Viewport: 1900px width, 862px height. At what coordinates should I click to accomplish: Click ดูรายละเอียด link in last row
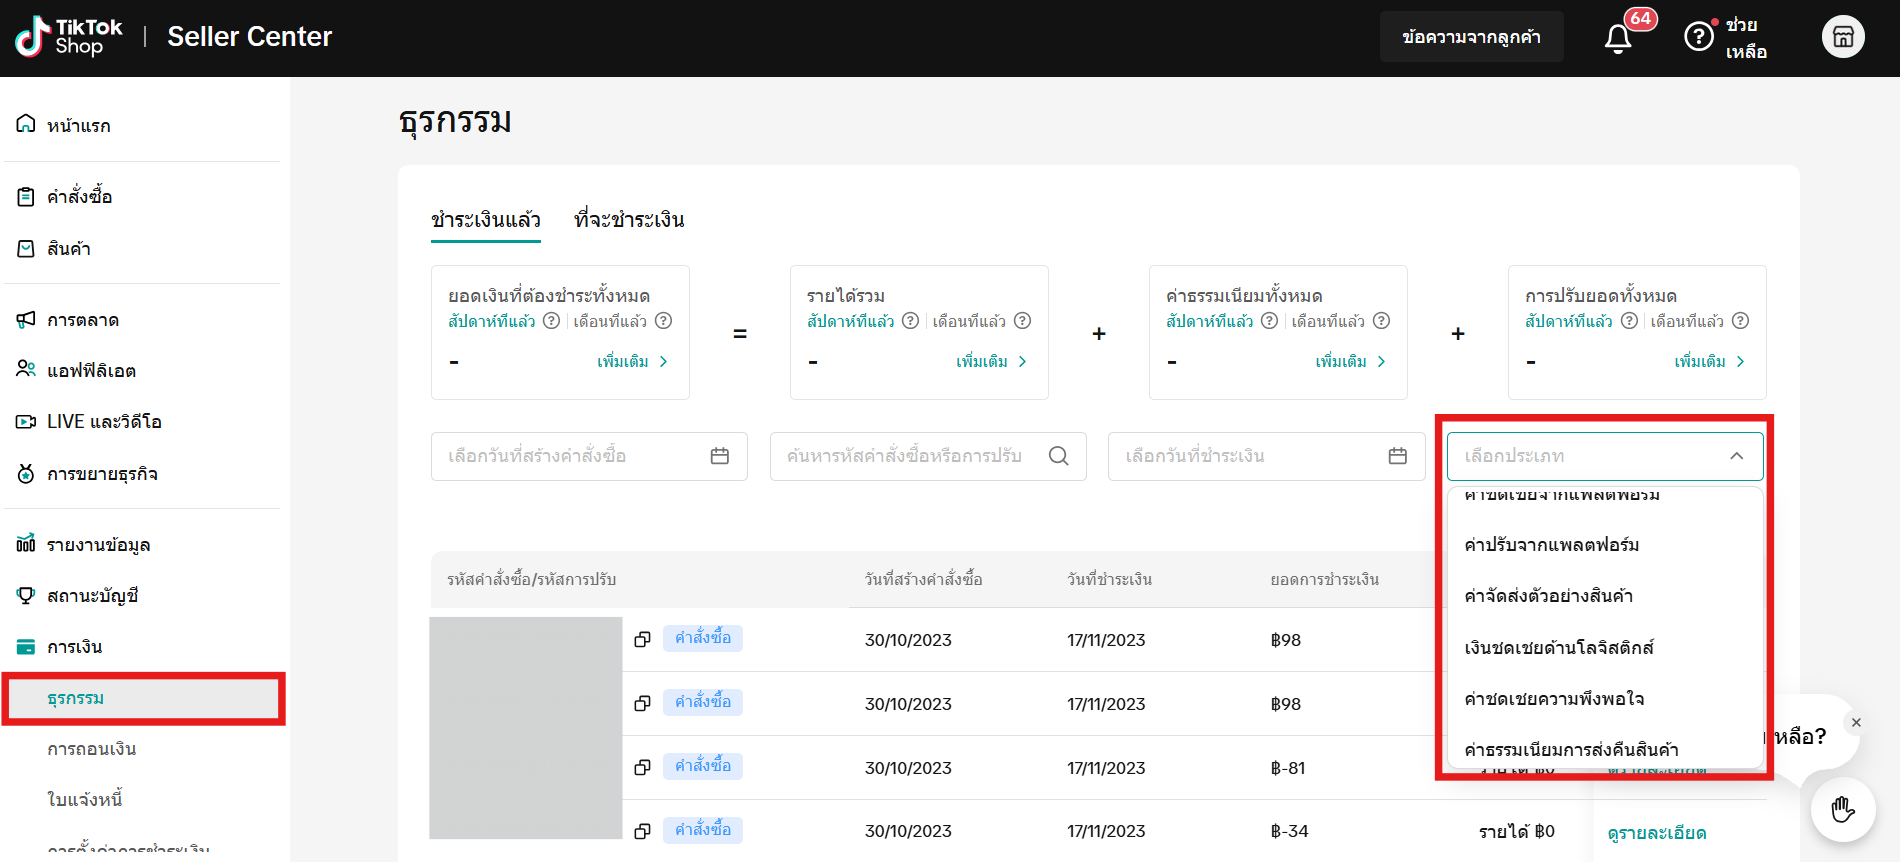click(1656, 833)
